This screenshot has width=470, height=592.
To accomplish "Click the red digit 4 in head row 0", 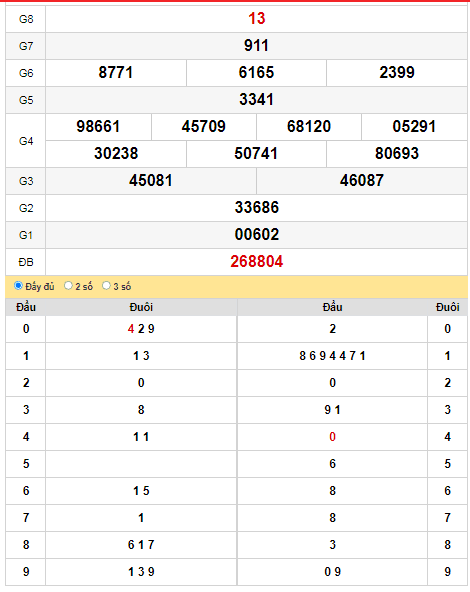I will 131,329.
